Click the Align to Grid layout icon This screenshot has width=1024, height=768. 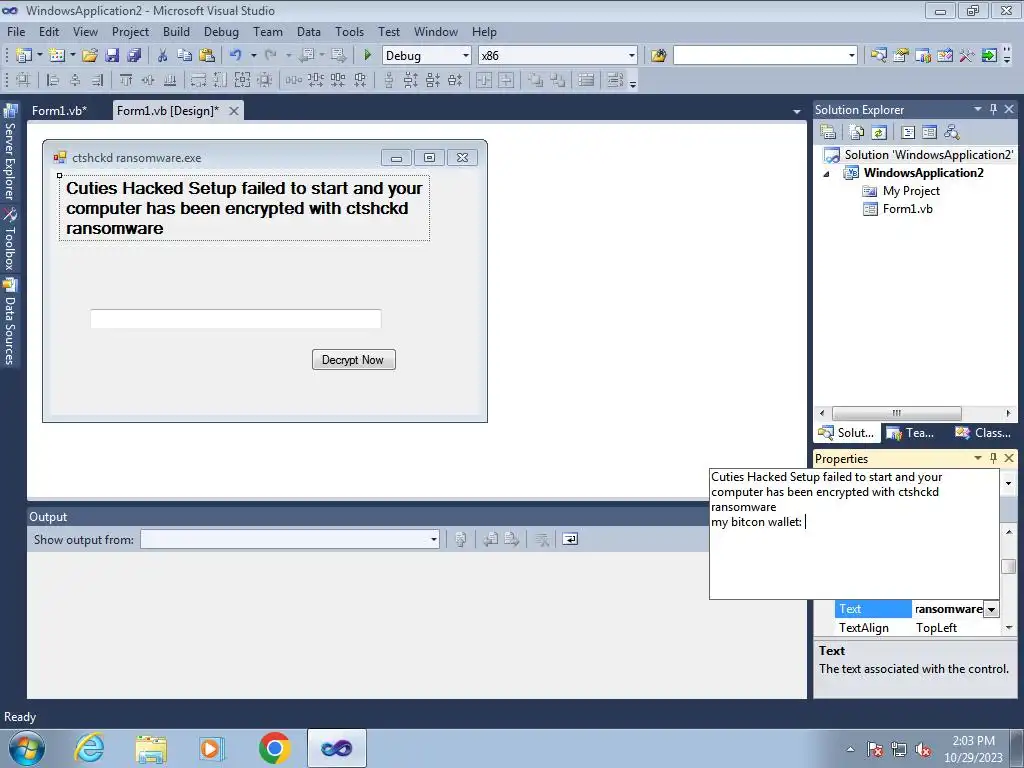[x=23, y=80]
